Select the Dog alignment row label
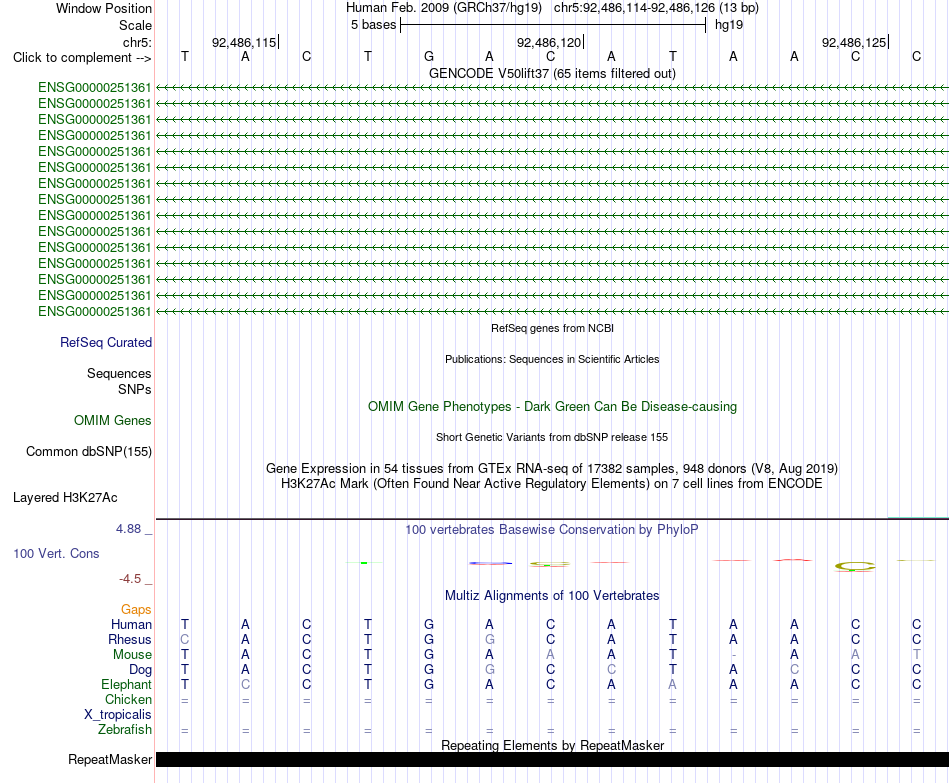Image resolution: width=950 pixels, height=783 pixels. (141, 670)
